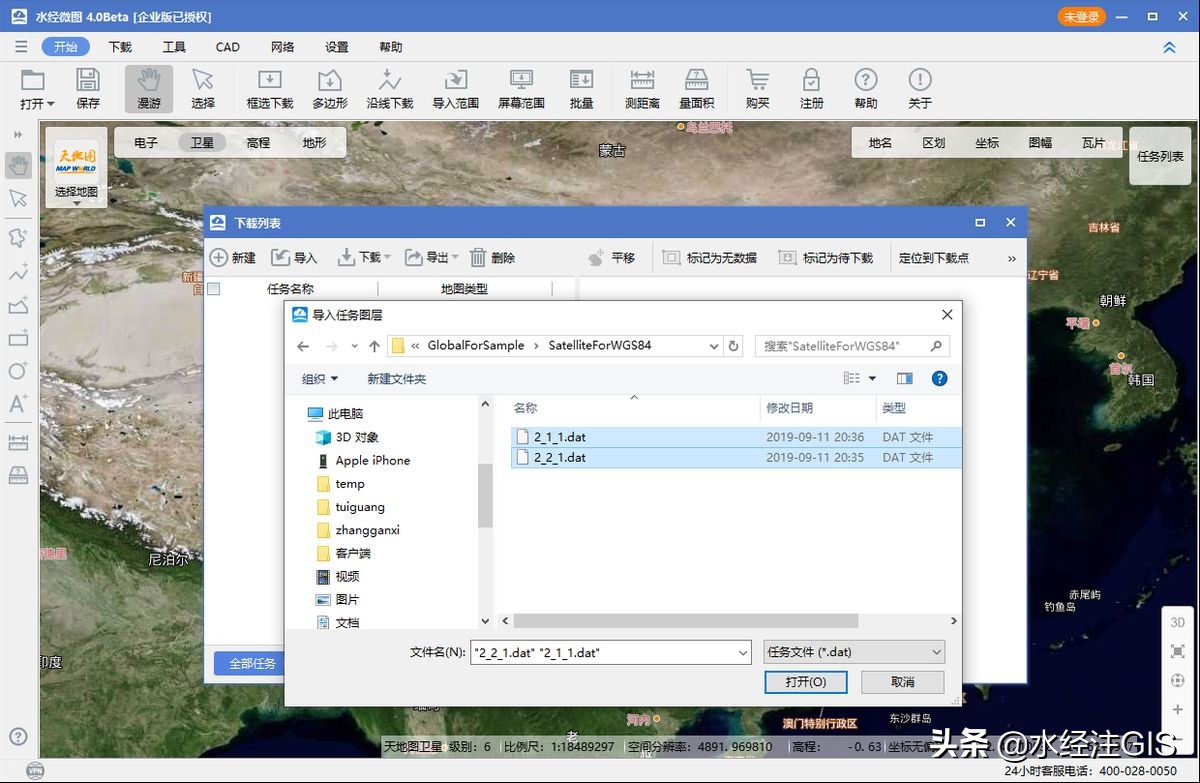Viewport: 1200px width, 783px height.
Task: Open the CAD menu tab
Action: point(228,47)
